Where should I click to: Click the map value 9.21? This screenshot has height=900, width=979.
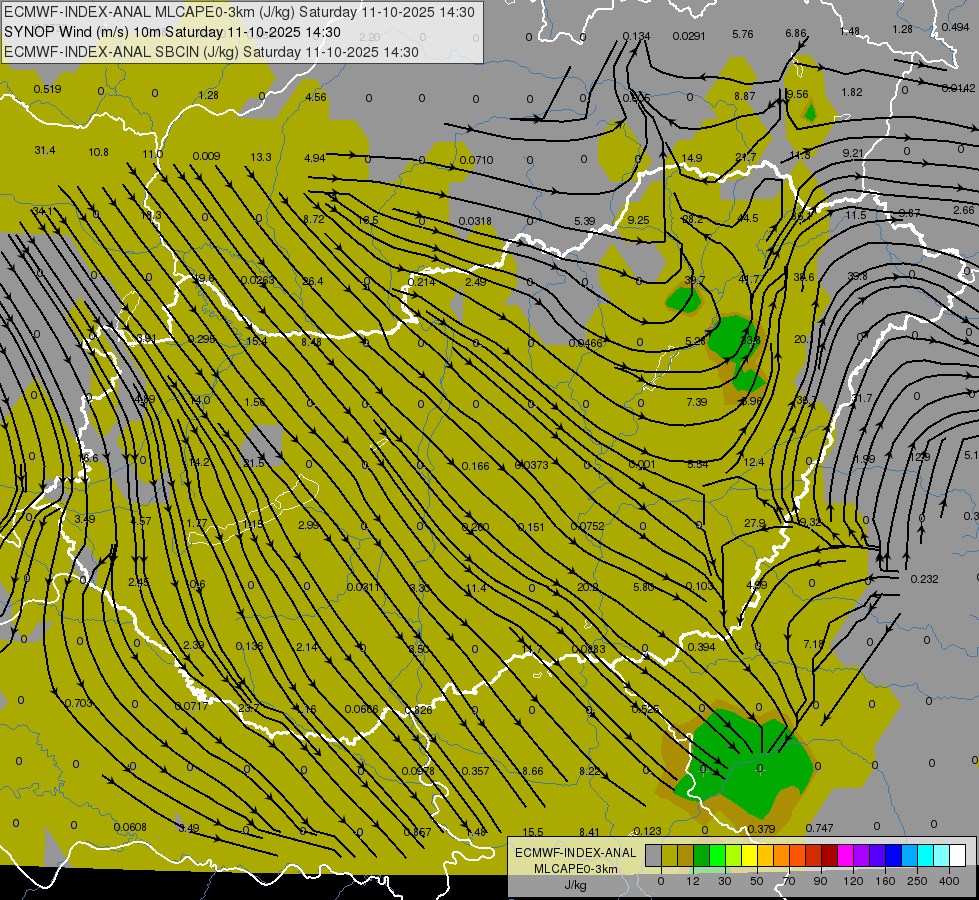point(853,153)
